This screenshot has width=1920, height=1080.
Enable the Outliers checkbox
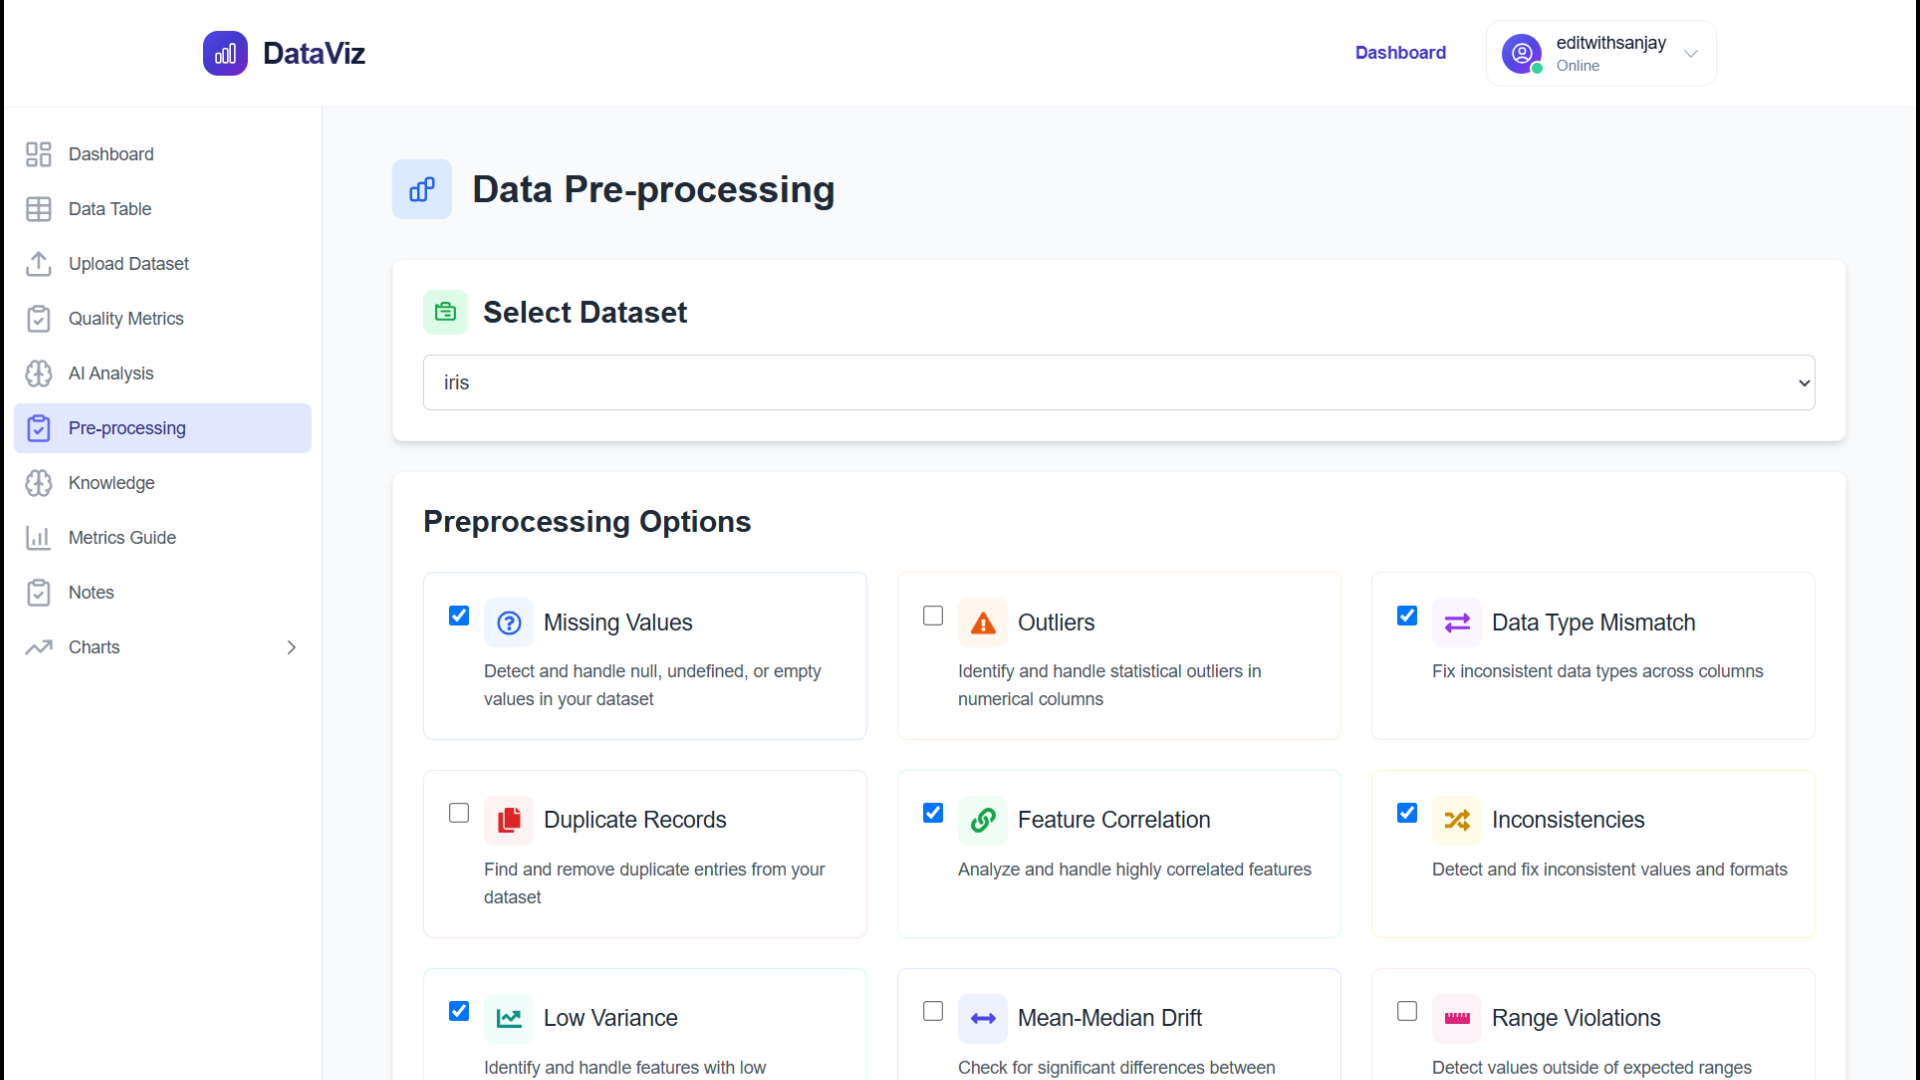pyautogui.click(x=933, y=616)
